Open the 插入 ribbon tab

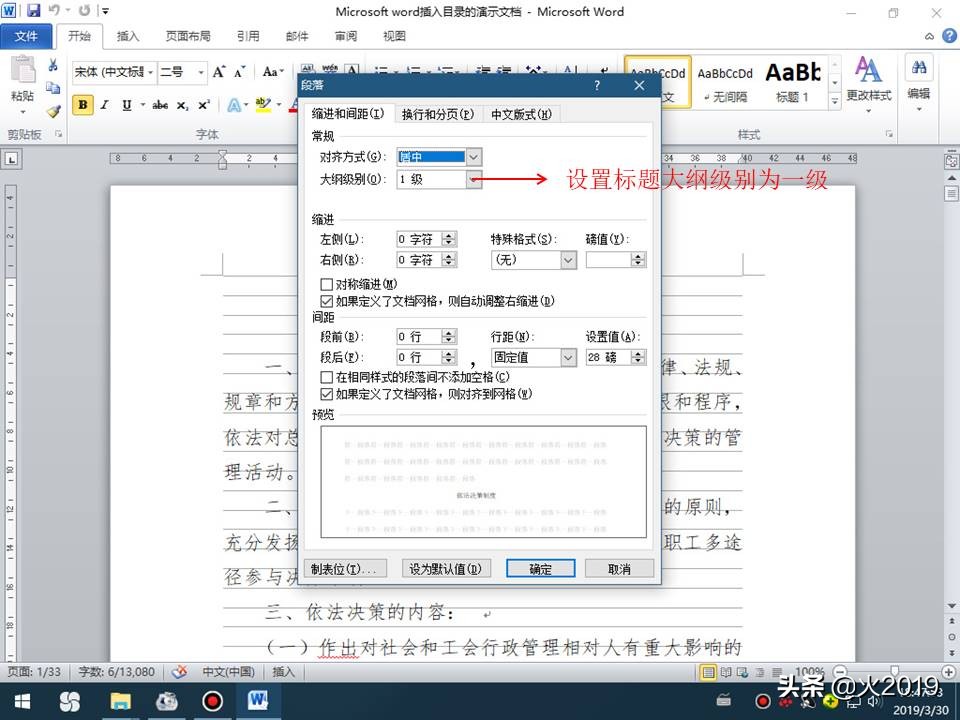pos(128,36)
